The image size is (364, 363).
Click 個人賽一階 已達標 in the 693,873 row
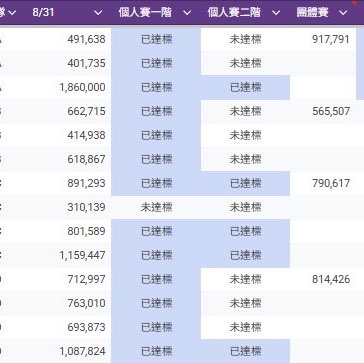point(156,327)
